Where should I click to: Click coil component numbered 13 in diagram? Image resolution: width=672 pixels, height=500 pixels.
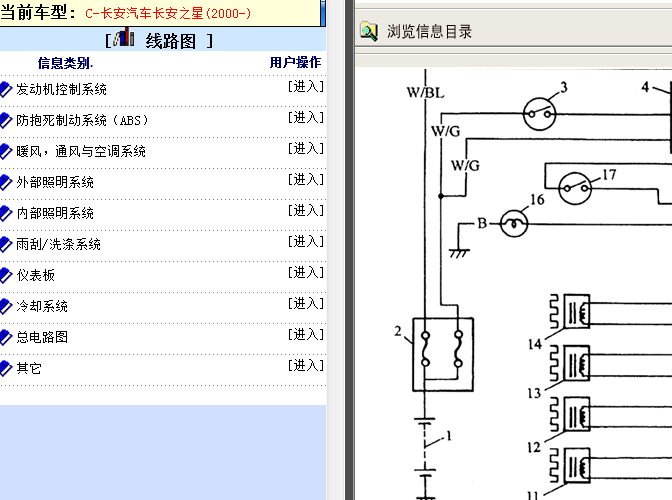(570, 363)
